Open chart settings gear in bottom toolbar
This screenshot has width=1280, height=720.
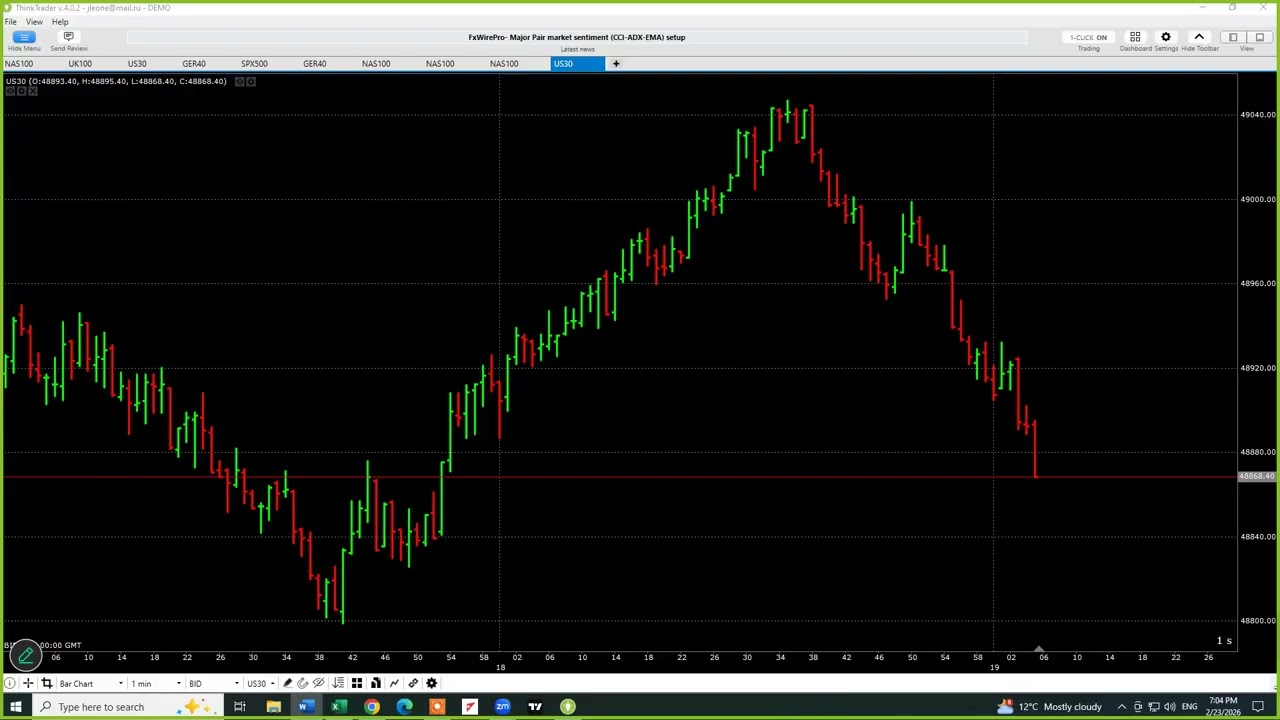click(x=432, y=683)
